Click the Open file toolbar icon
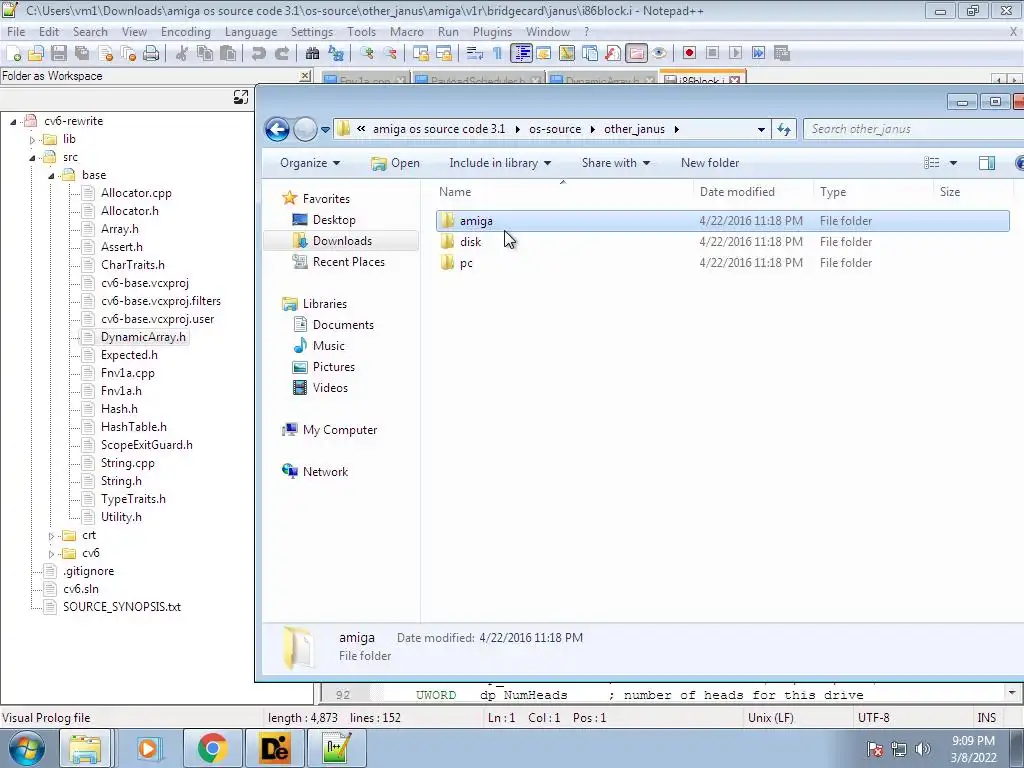The image size is (1024, 768). click(37, 54)
